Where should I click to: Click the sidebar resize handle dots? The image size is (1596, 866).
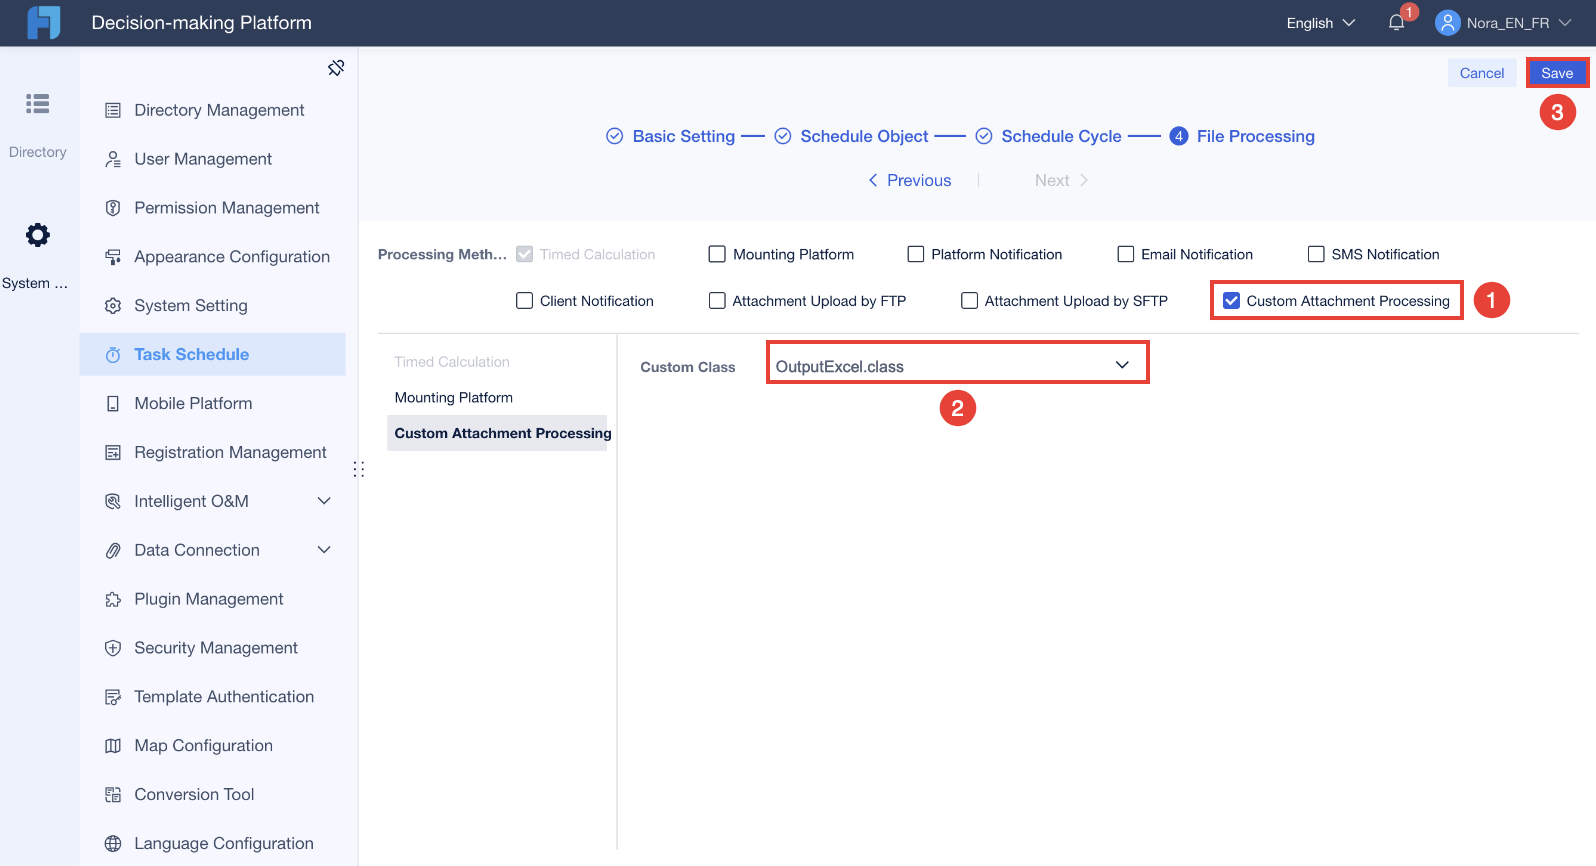pyautogui.click(x=358, y=469)
